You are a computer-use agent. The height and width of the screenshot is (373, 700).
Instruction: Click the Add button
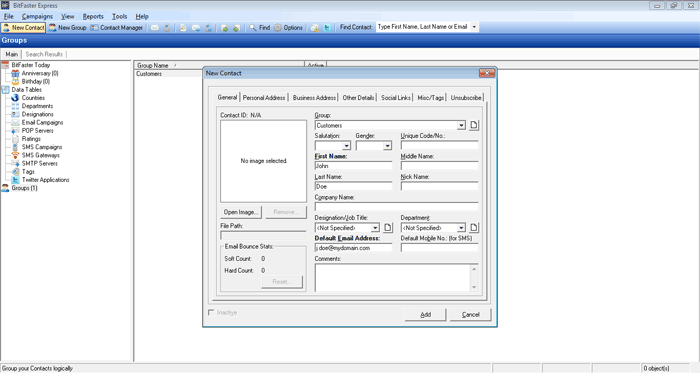point(425,315)
